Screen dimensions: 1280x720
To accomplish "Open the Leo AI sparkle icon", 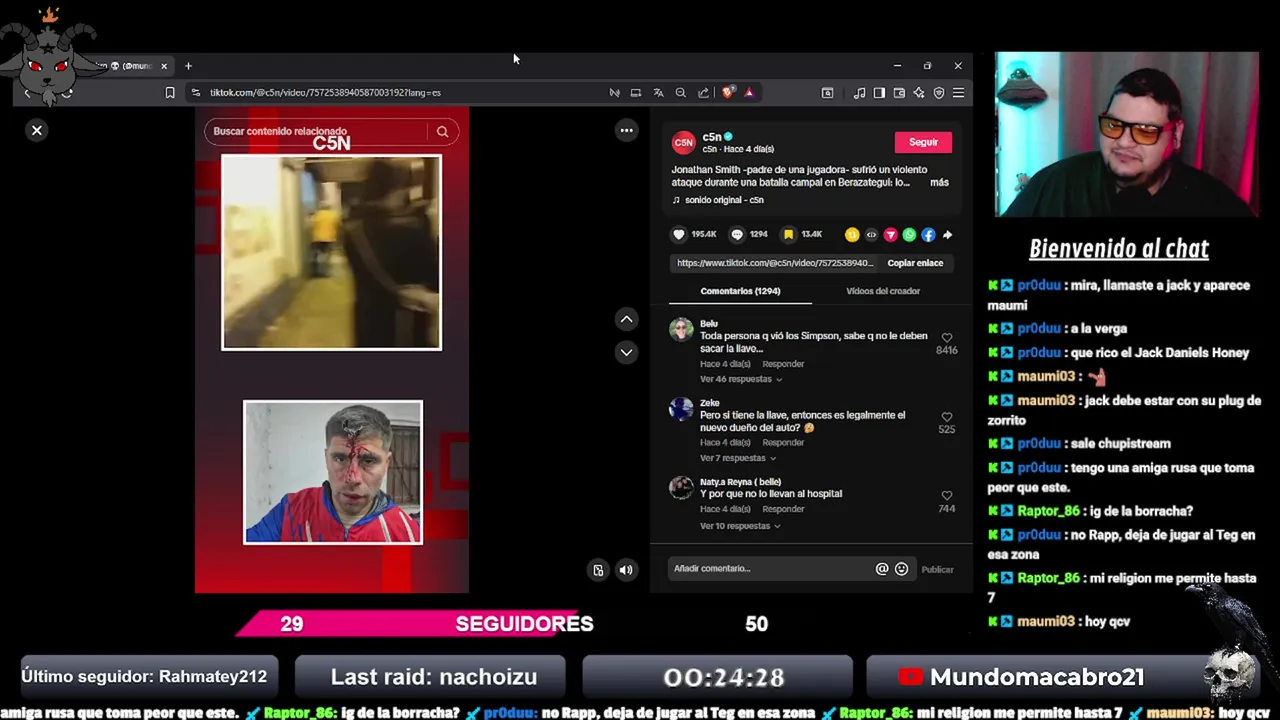I will (919, 93).
